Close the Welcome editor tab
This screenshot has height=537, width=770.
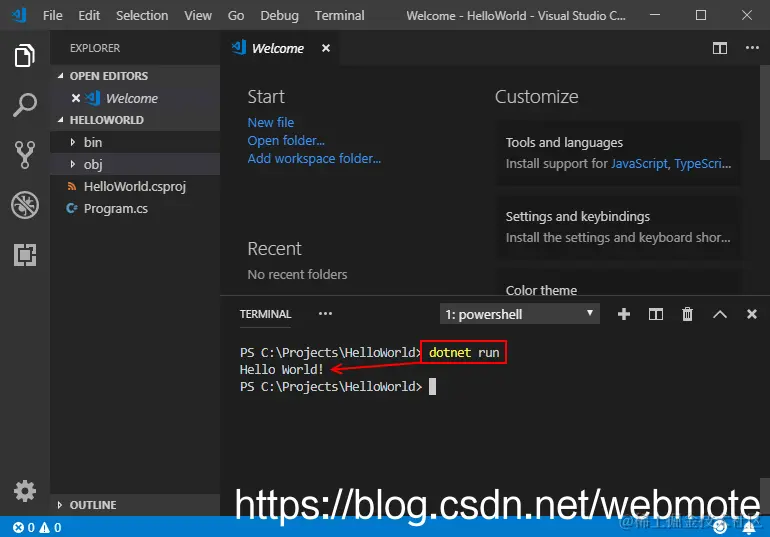click(x=326, y=48)
